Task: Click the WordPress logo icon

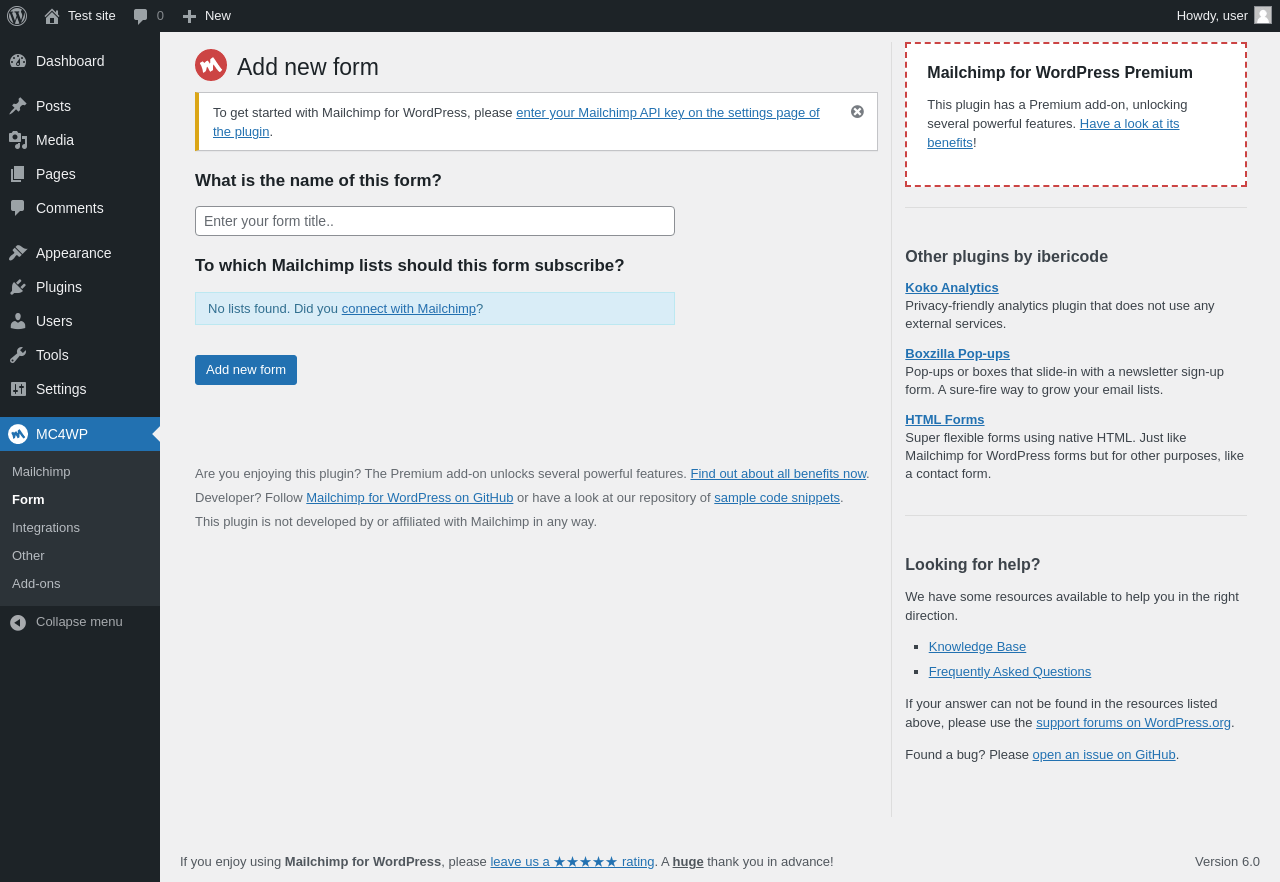Action: coord(17,16)
